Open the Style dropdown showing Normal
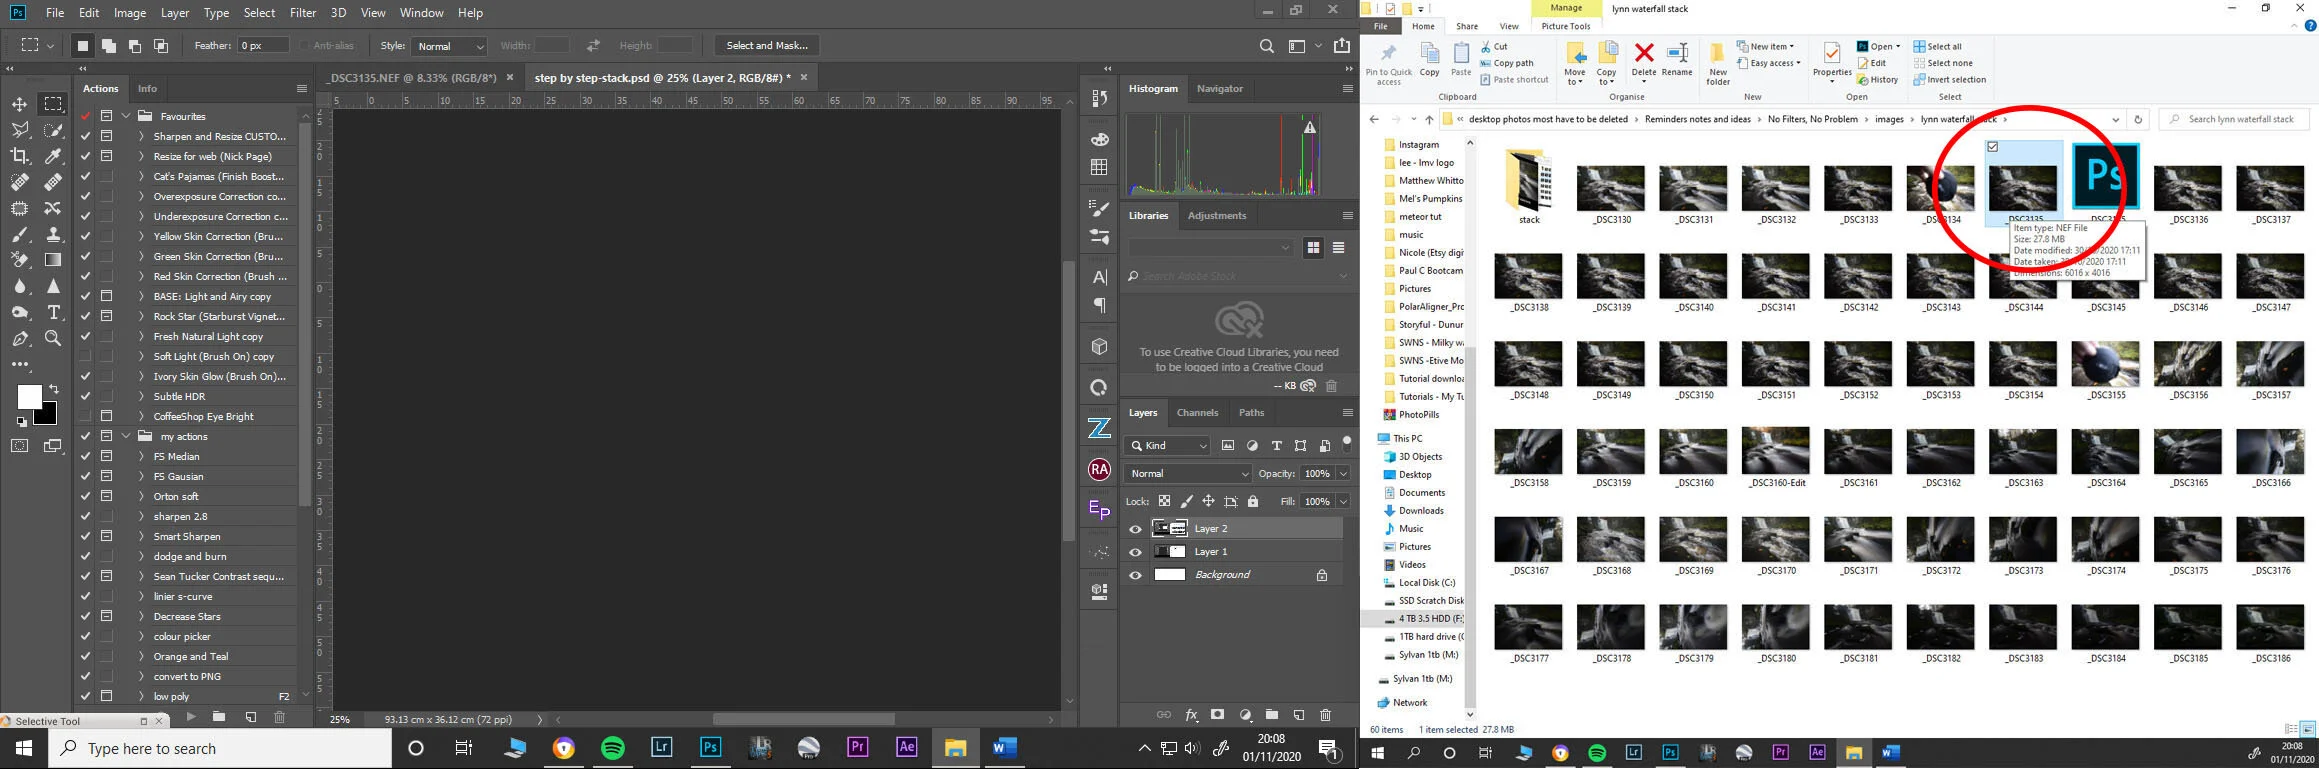Viewport: 2319px width, 769px height. point(449,46)
